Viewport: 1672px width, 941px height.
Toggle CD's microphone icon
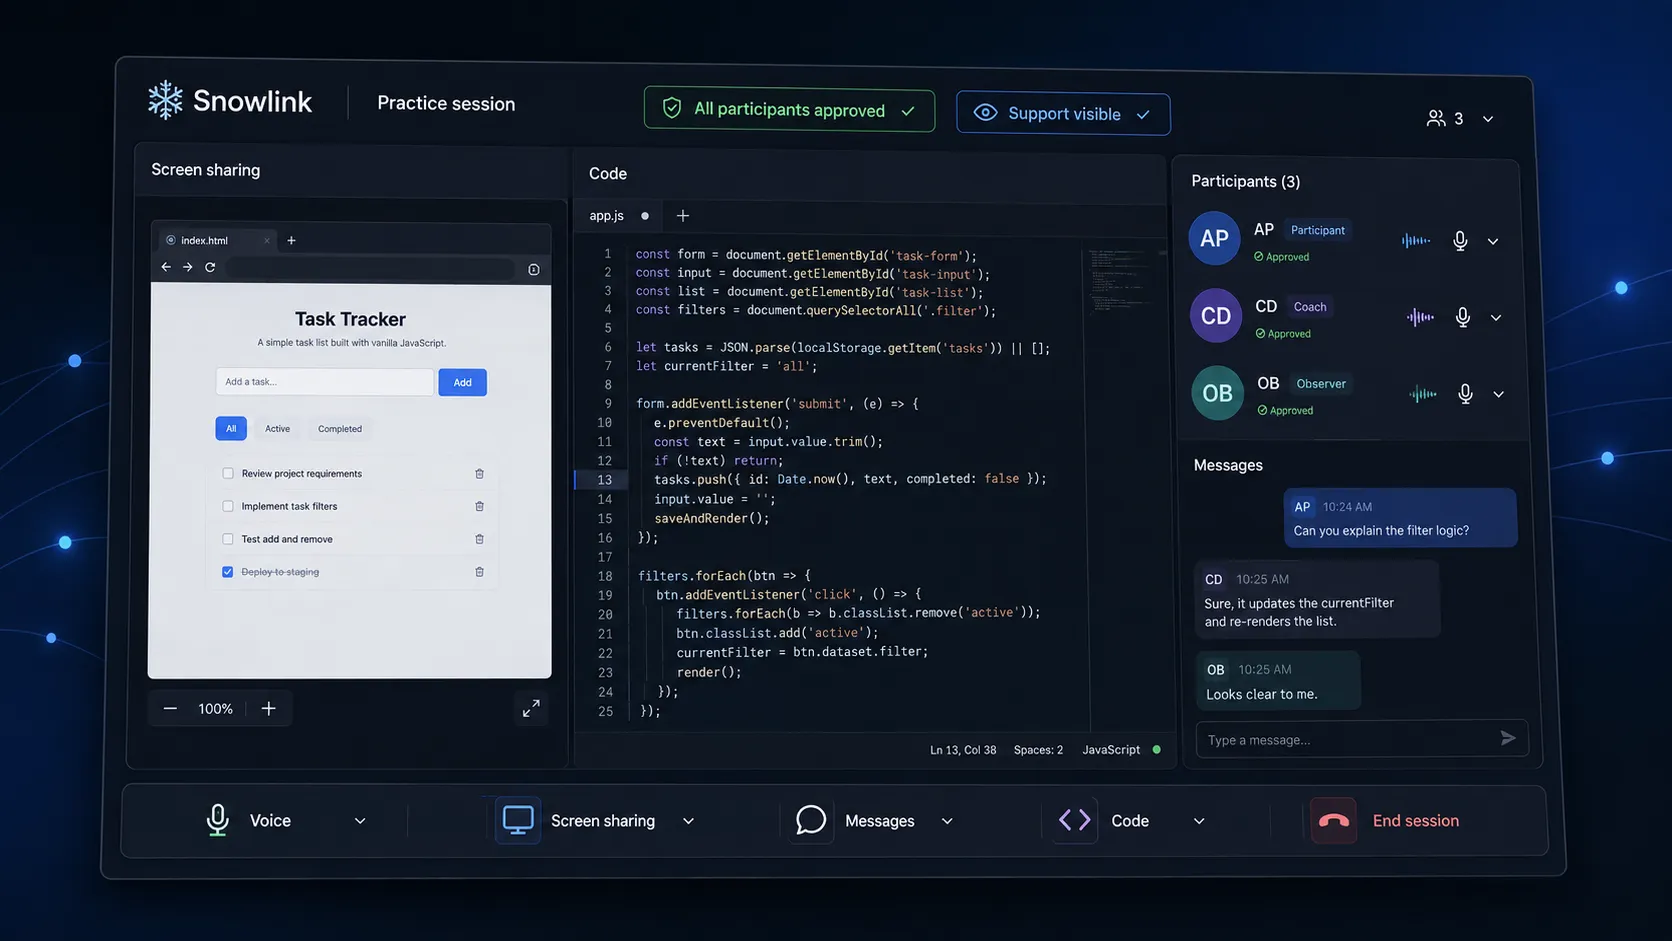pos(1463,317)
